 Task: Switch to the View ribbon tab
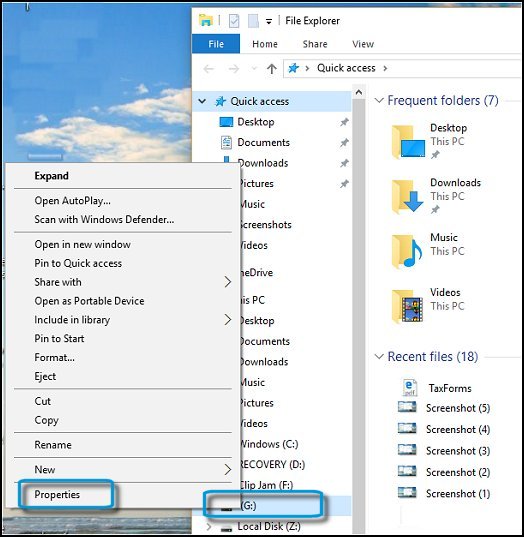tap(363, 44)
